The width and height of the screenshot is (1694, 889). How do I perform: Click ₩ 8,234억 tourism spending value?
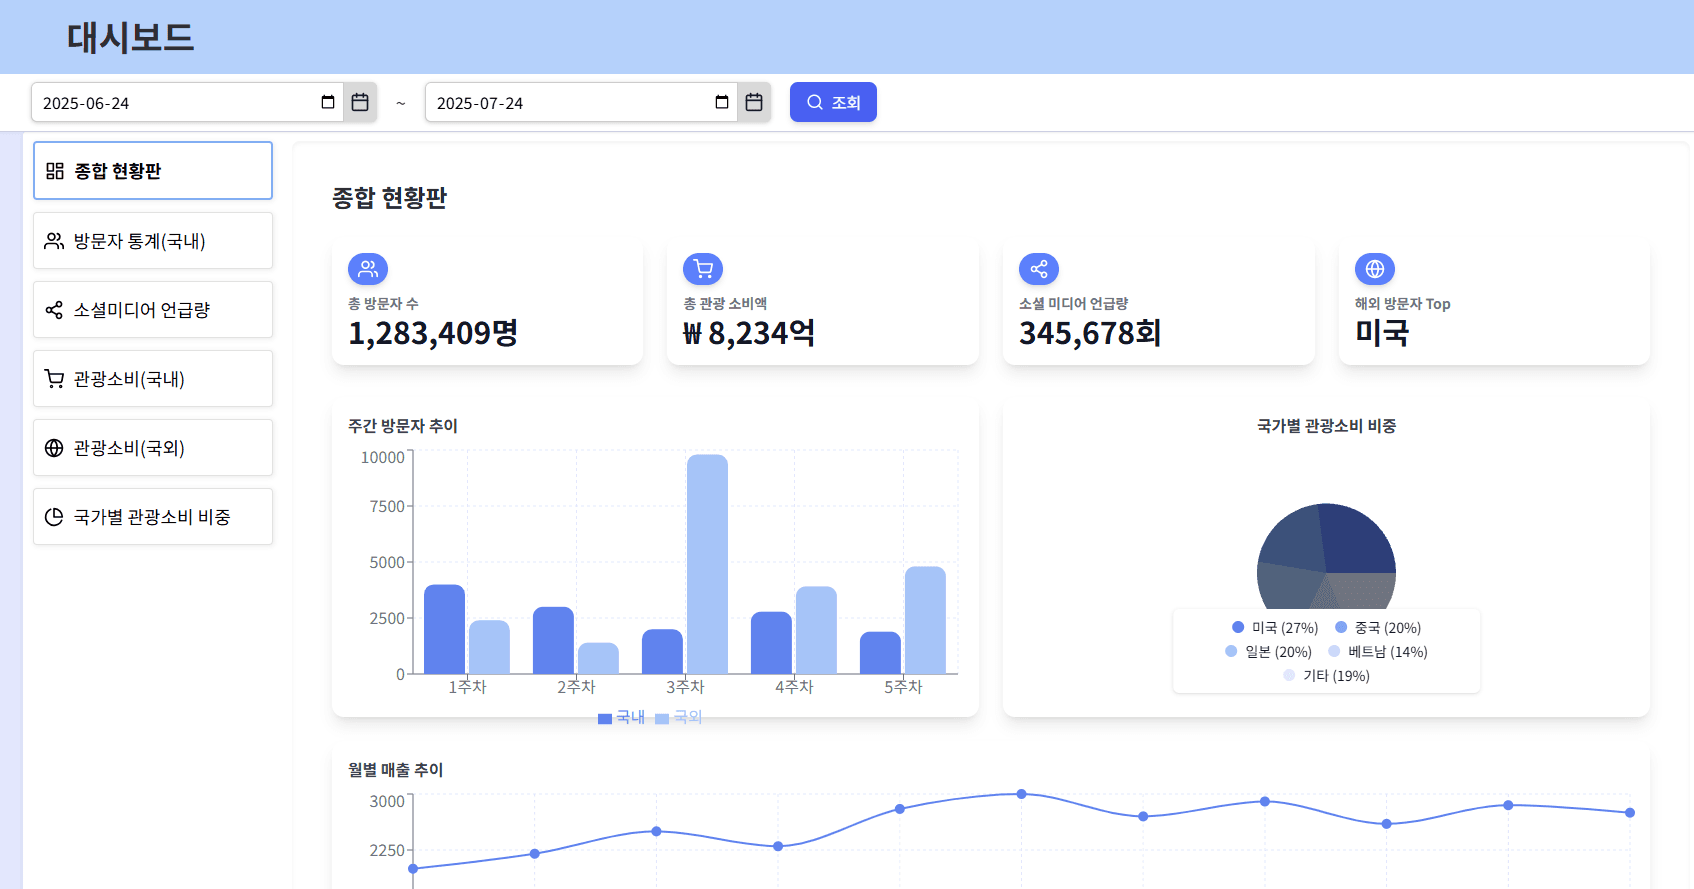pos(749,333)
